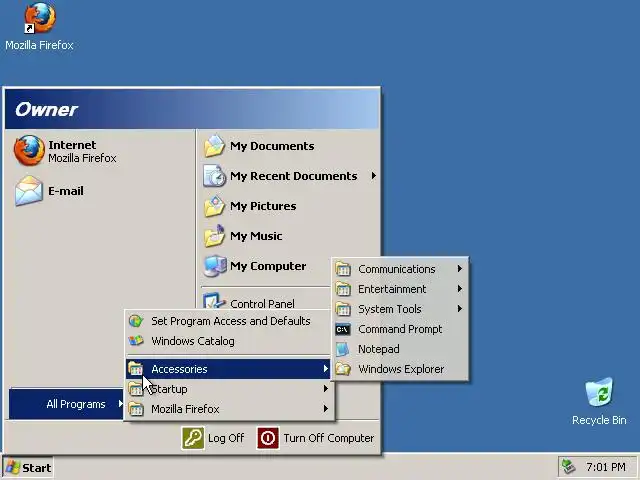Click the Set Program Access globe icon
Image resolution: width=640 pixels, height=480 pixels.
136,321
